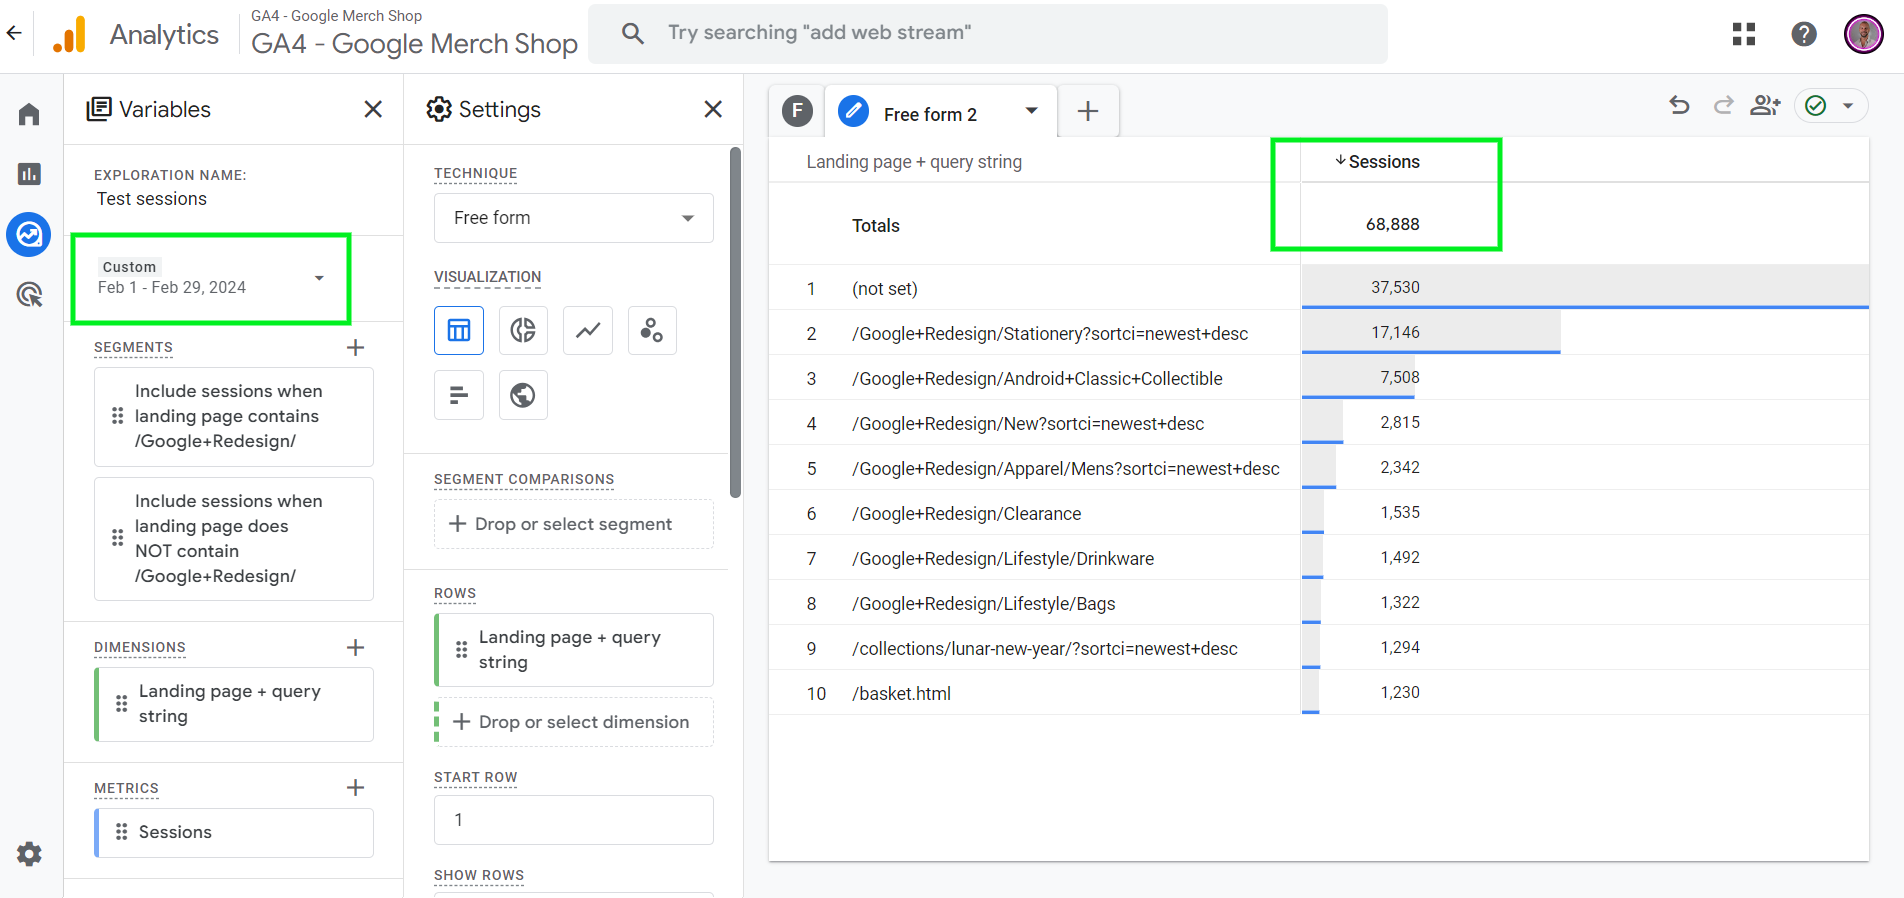The height and width of the screenshot is (898, 1904).
Task: Click the undo arrow icon
Action: 1679,106
